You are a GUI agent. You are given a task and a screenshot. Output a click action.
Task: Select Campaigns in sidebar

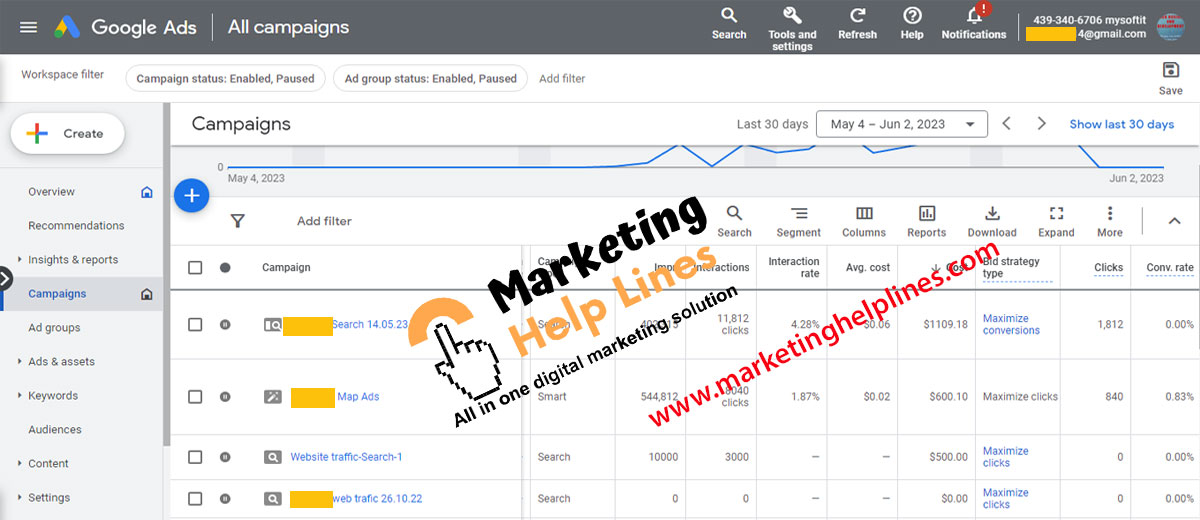click(x=57, y=294)
